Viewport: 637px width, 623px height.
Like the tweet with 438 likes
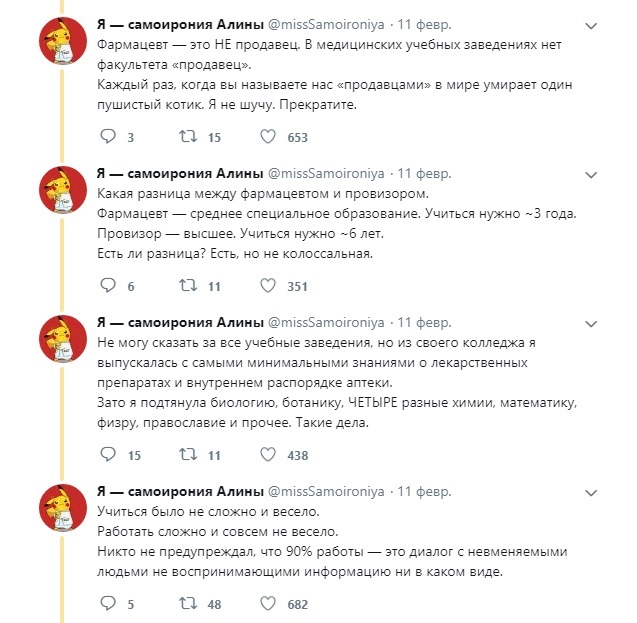coord(268,455)
